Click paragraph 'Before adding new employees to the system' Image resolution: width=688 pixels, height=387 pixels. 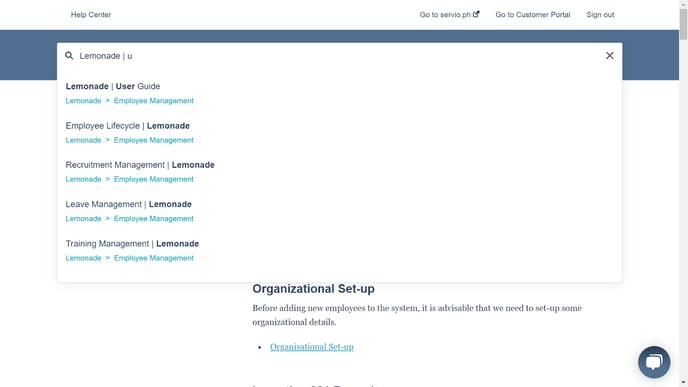coord(417,315)
